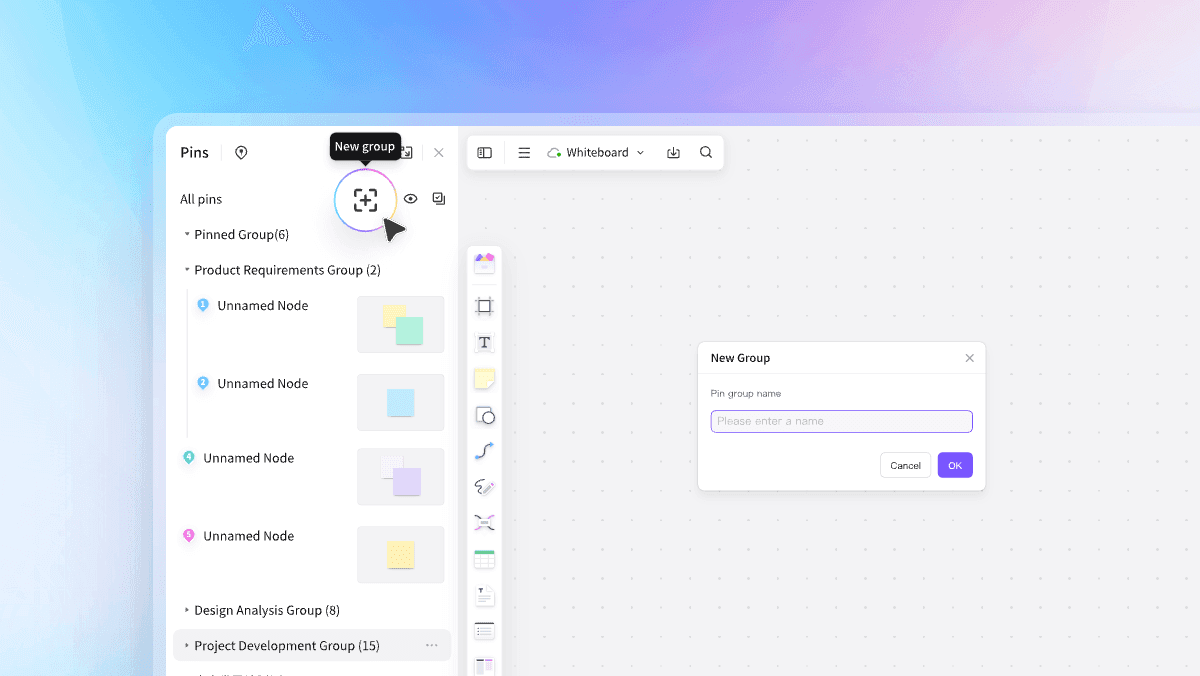Select the Shapes tool
The height and width of the screenshot is (676, 1200).
point(484,415)
